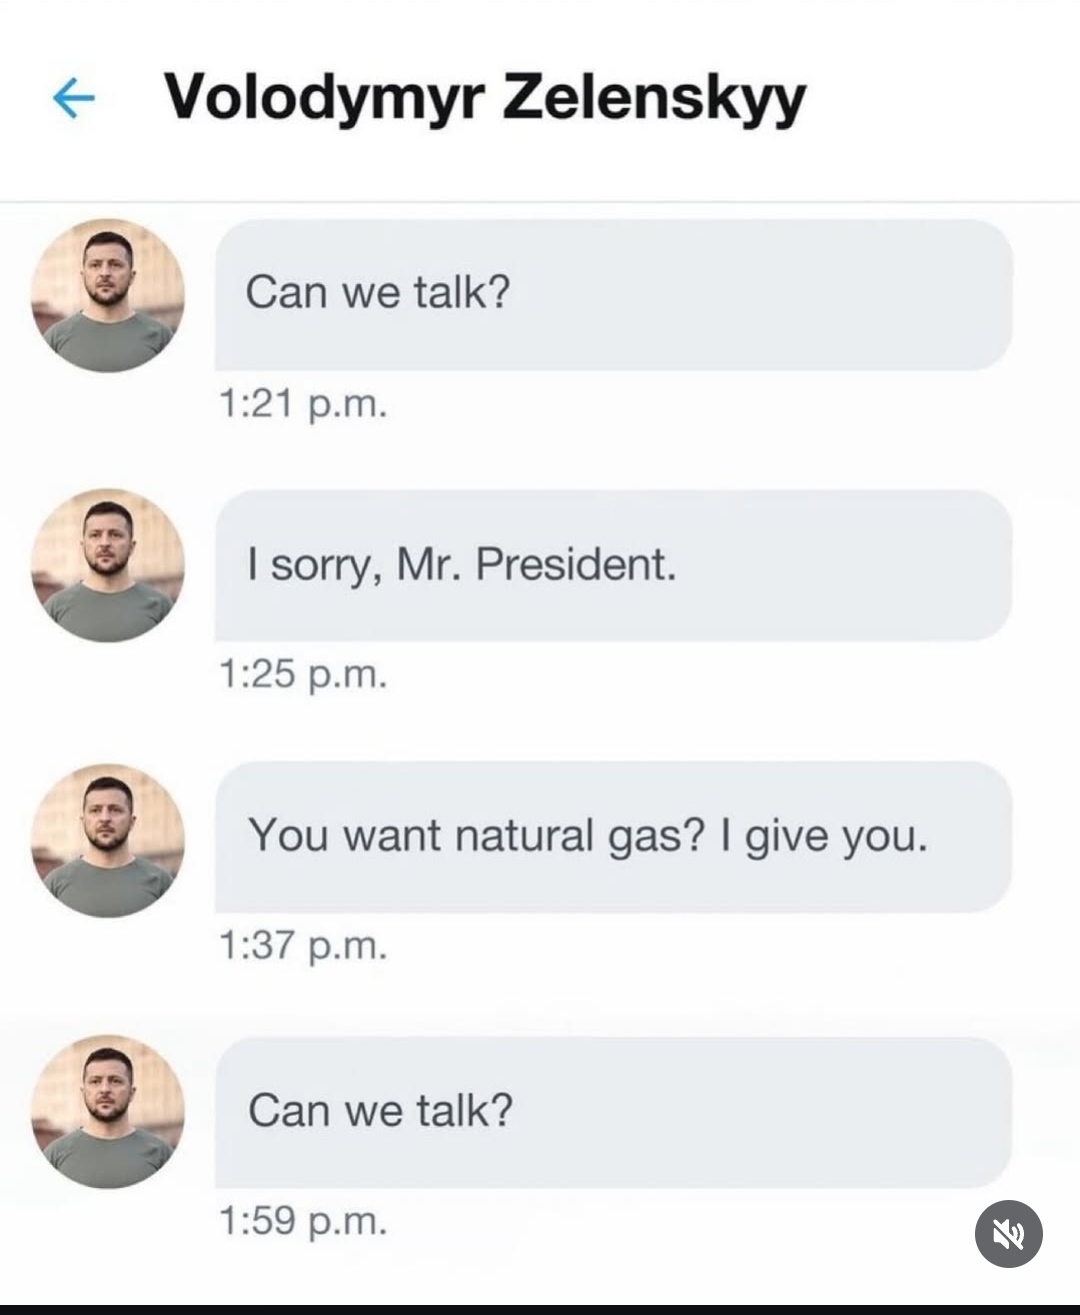The width and height of the screenshot is (1080, 1315).
Task: Tap avatar next to 'I sorry, Mr. President.'
Action: point(108,565)
